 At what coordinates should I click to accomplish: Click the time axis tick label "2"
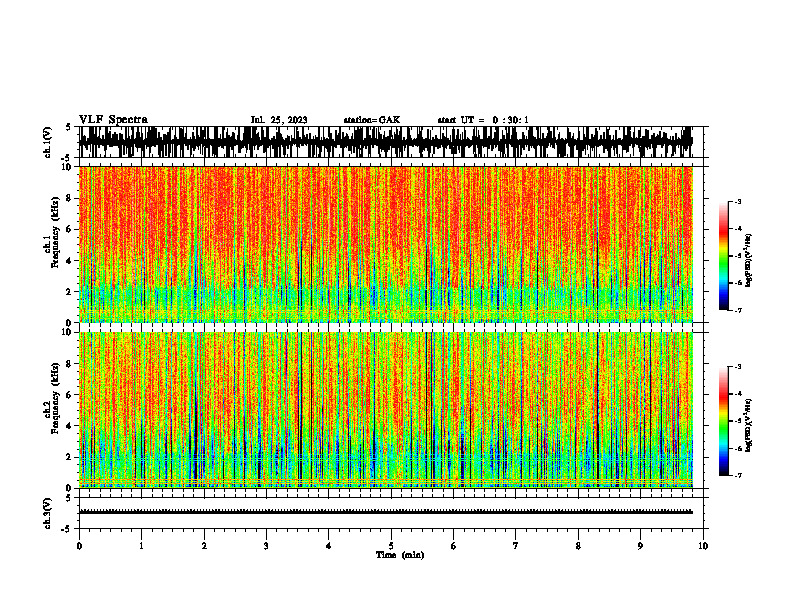point(204,546)
